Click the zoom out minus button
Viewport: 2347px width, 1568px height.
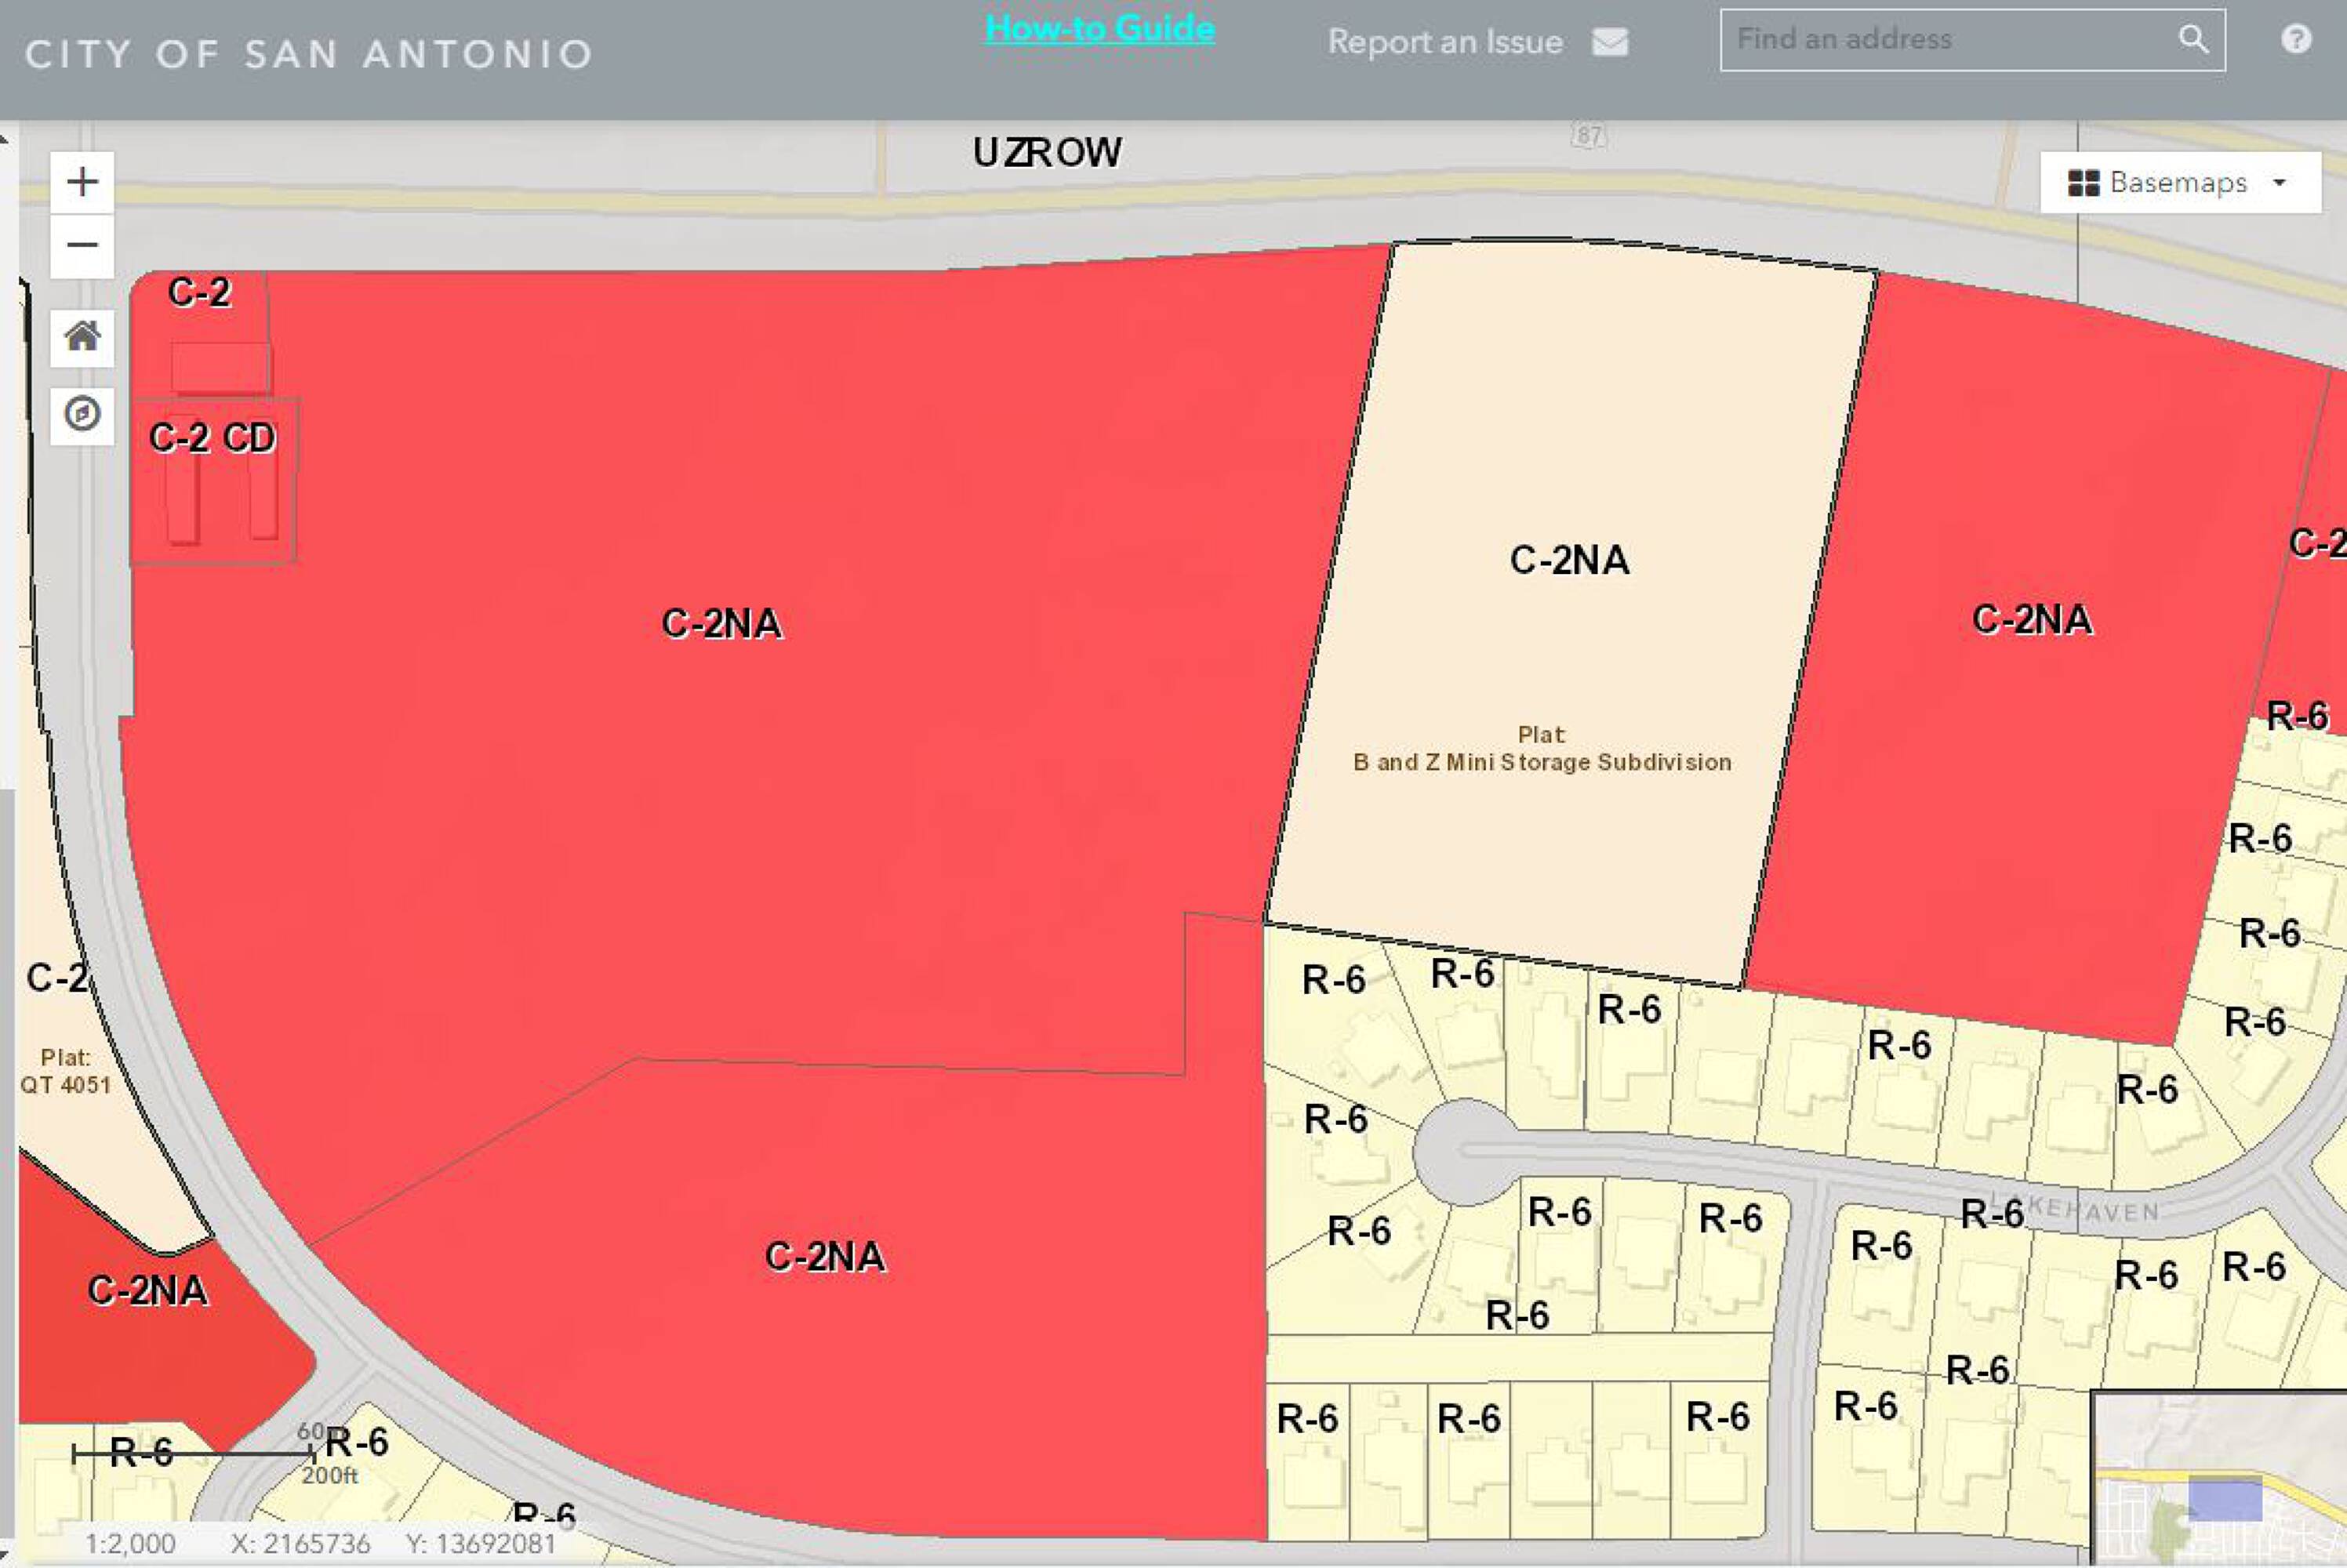[x=82, y=246]
